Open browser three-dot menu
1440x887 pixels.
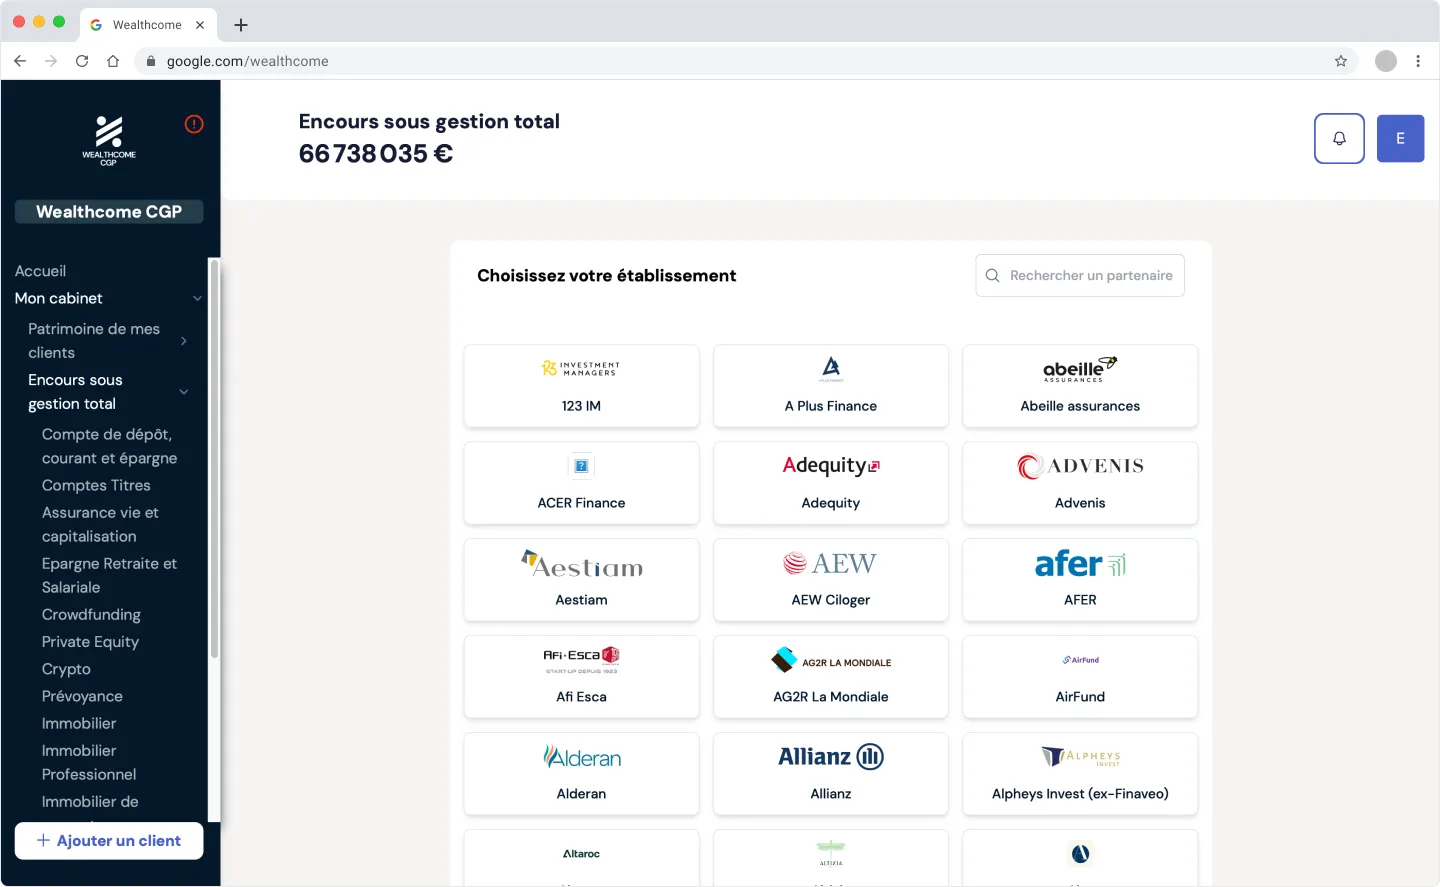[x=1418, y=61]
